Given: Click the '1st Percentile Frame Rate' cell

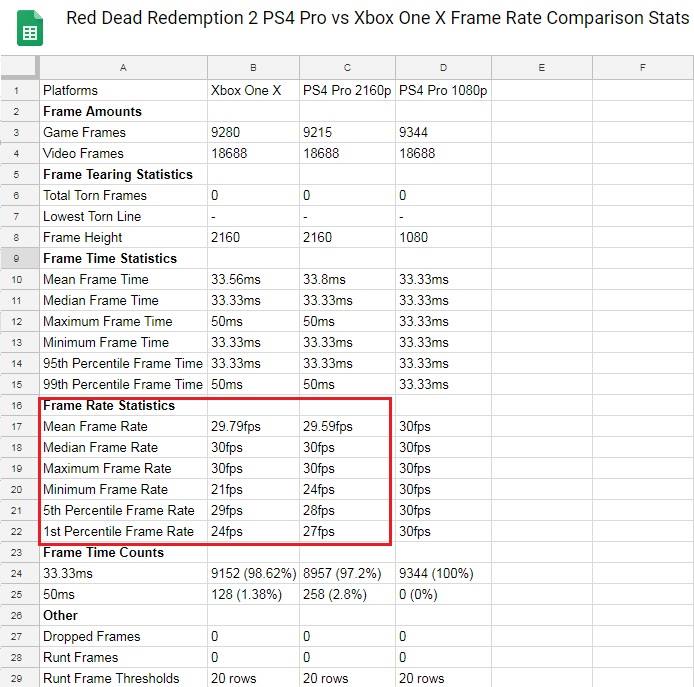Looking at the screenshot, I should (123, 531).
